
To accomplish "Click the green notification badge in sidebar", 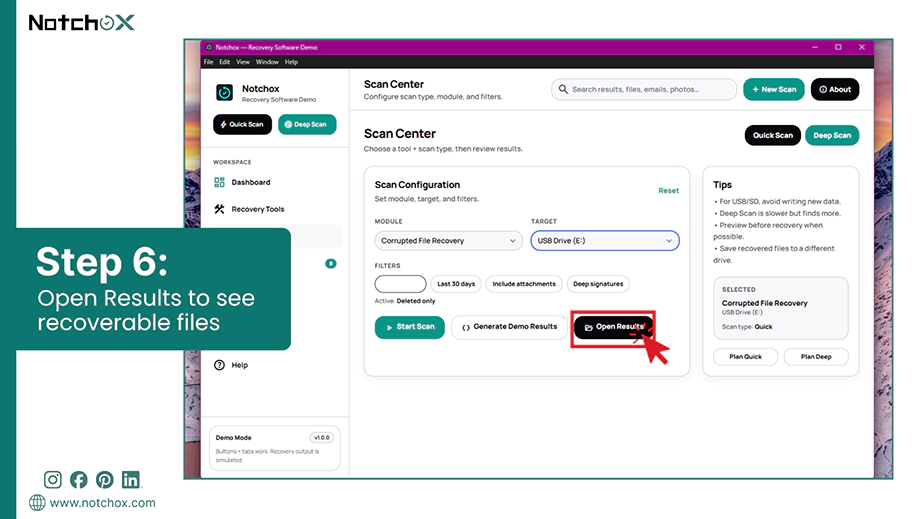I will click(331, 263).
